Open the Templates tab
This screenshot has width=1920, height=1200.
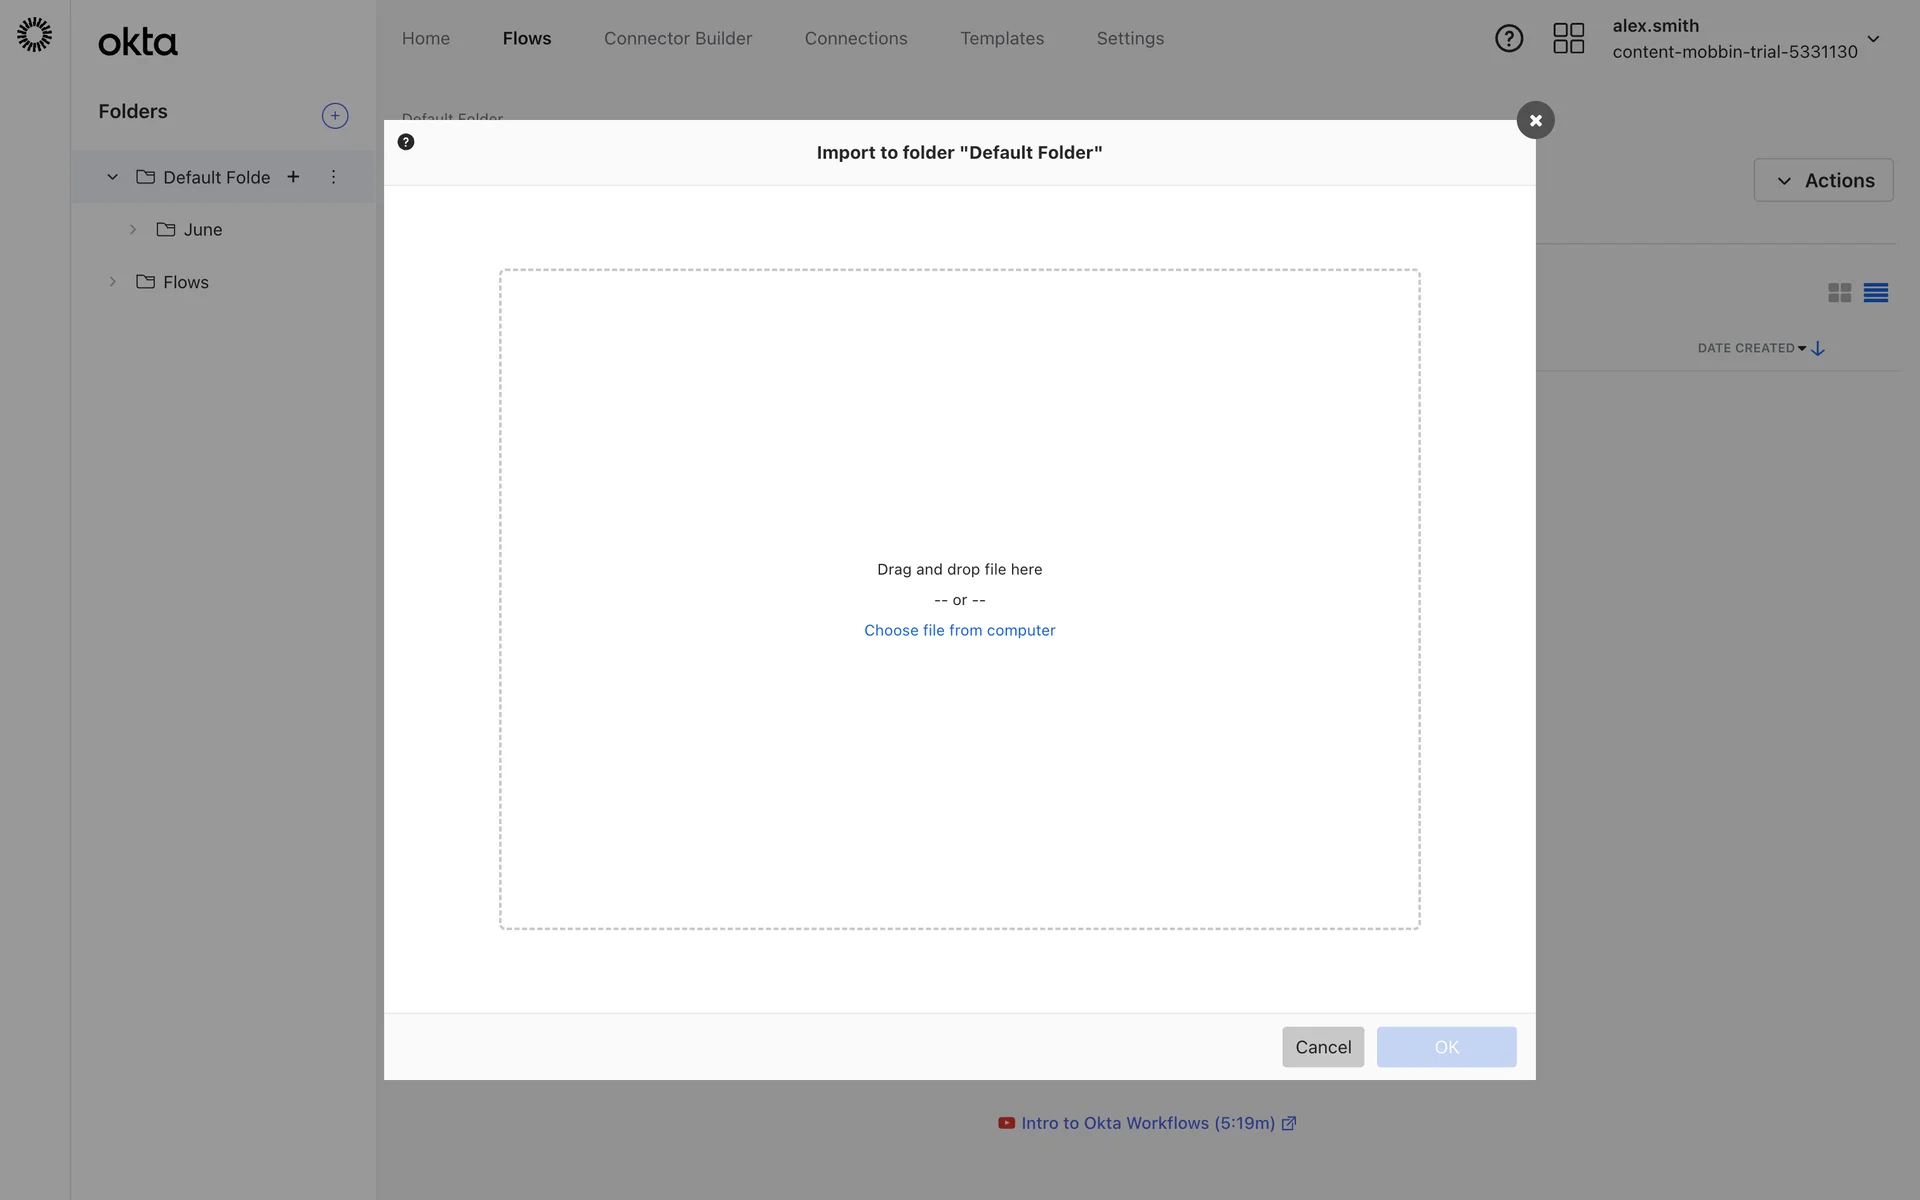coord(1002,39)
